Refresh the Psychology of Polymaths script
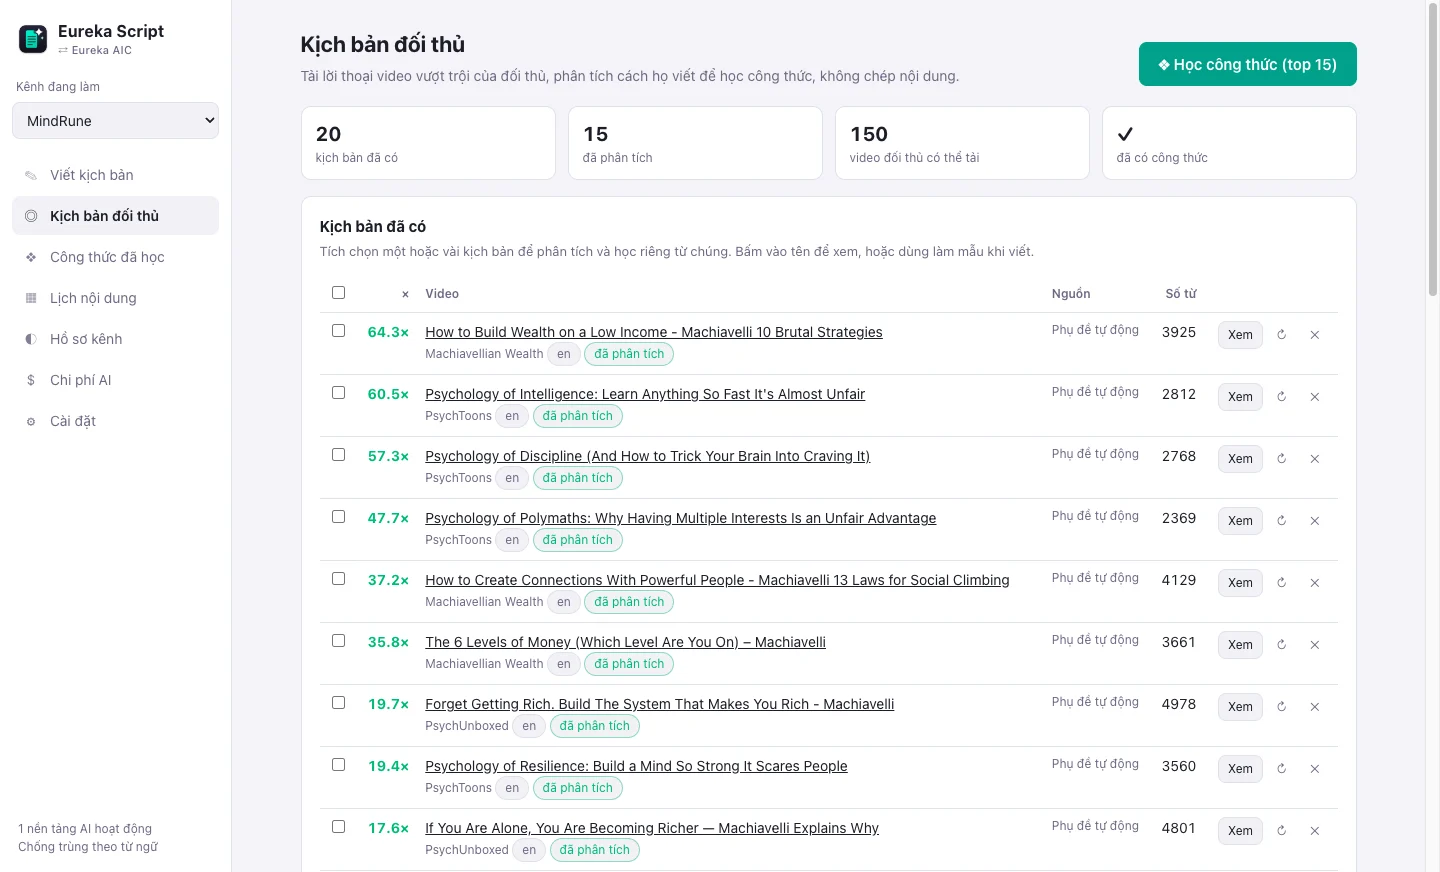This screenshot has width=1440, height=872. (1281, 521)
